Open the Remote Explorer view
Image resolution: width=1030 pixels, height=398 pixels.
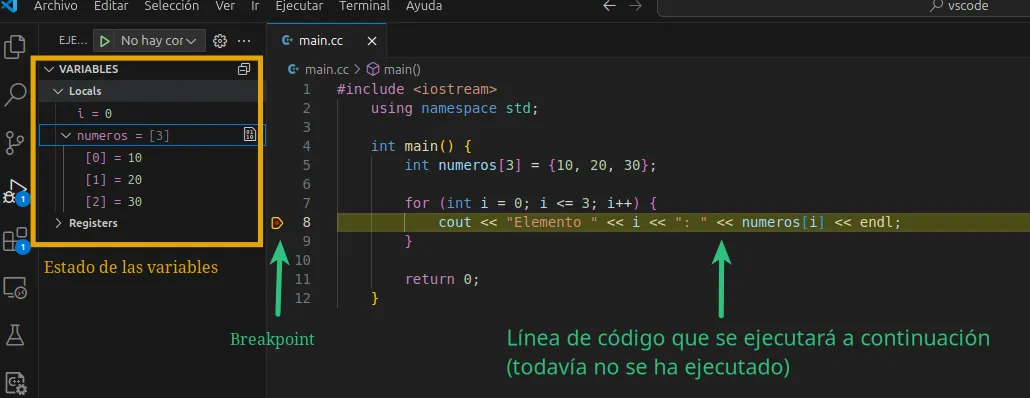pos(14,287)
